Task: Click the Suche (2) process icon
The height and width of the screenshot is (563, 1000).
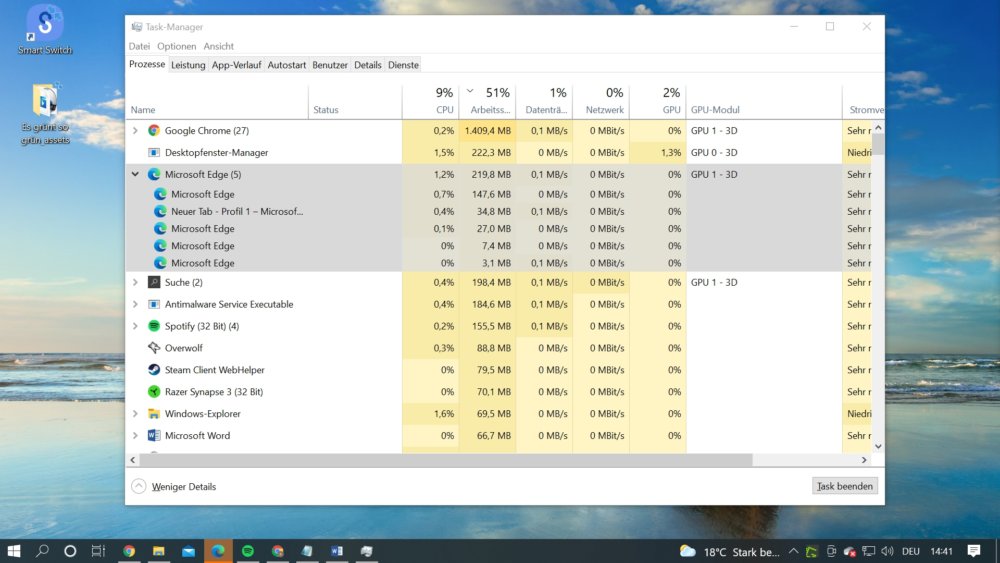Action: (x=154, y=282)
